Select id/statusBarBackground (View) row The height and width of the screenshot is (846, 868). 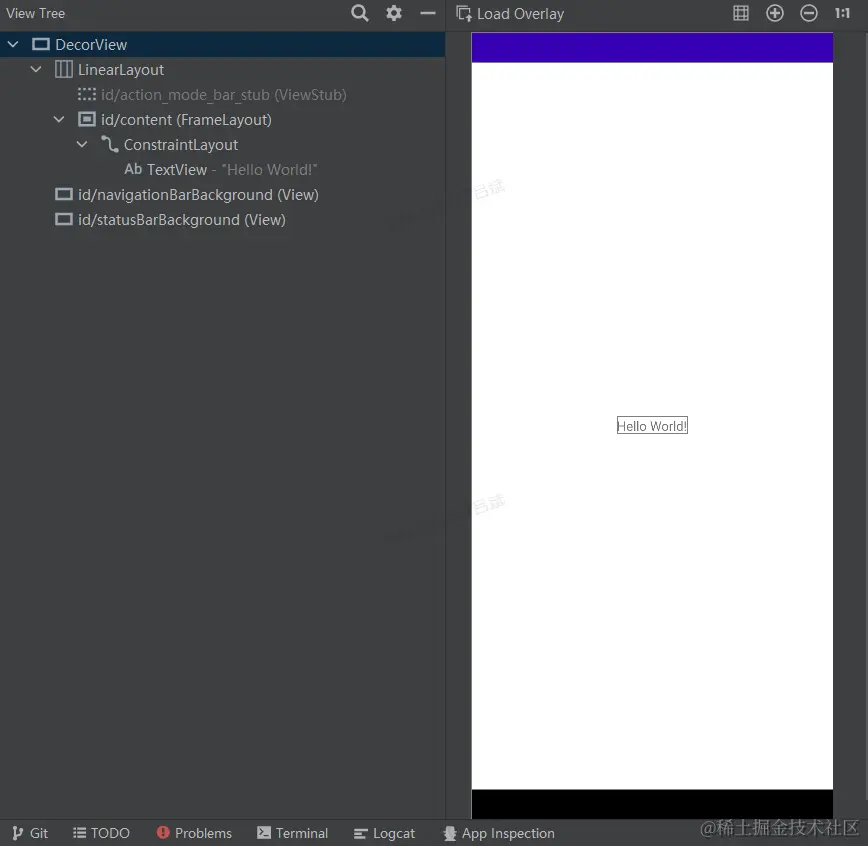(x=223, y=220)
